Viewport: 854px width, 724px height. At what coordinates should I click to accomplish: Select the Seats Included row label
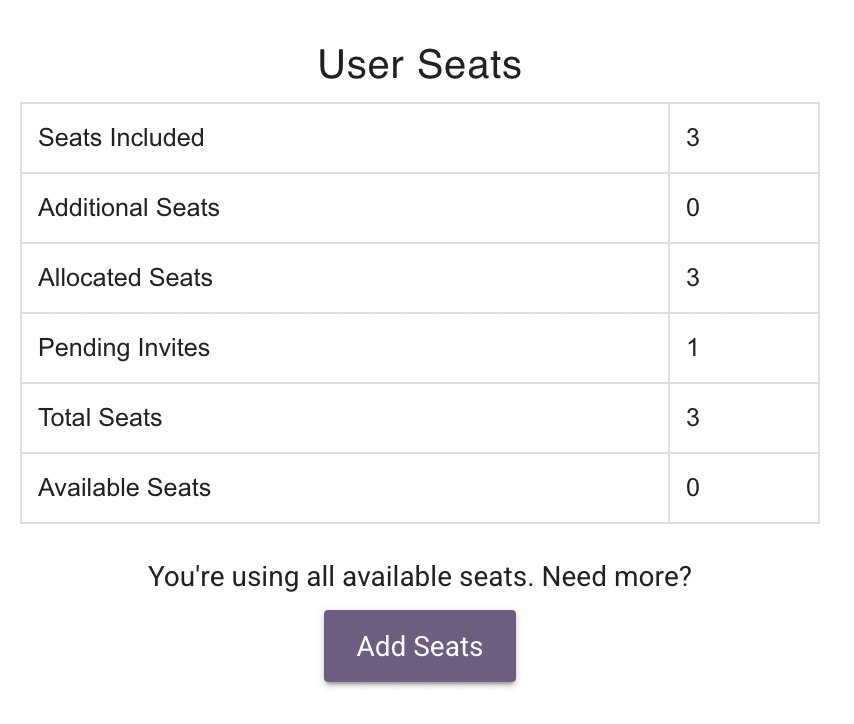coord(121,138)
